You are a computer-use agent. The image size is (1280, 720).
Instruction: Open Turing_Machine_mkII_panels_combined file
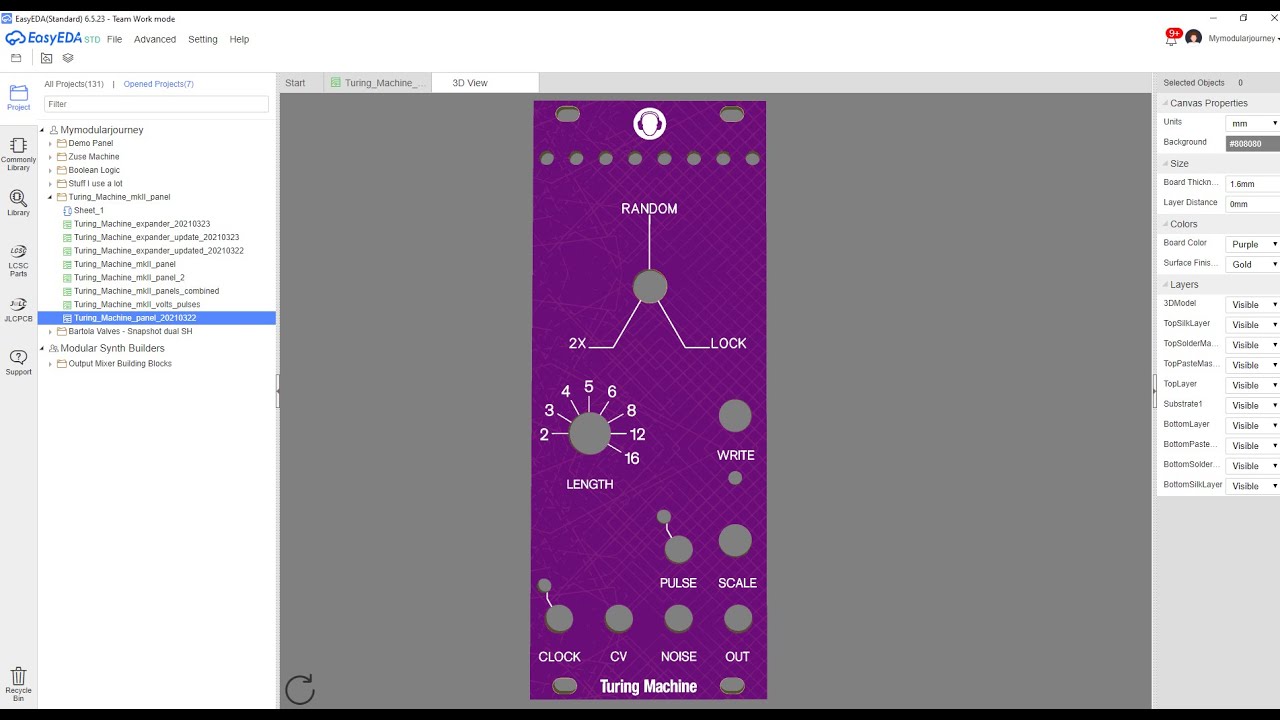(x=146, y=291)
